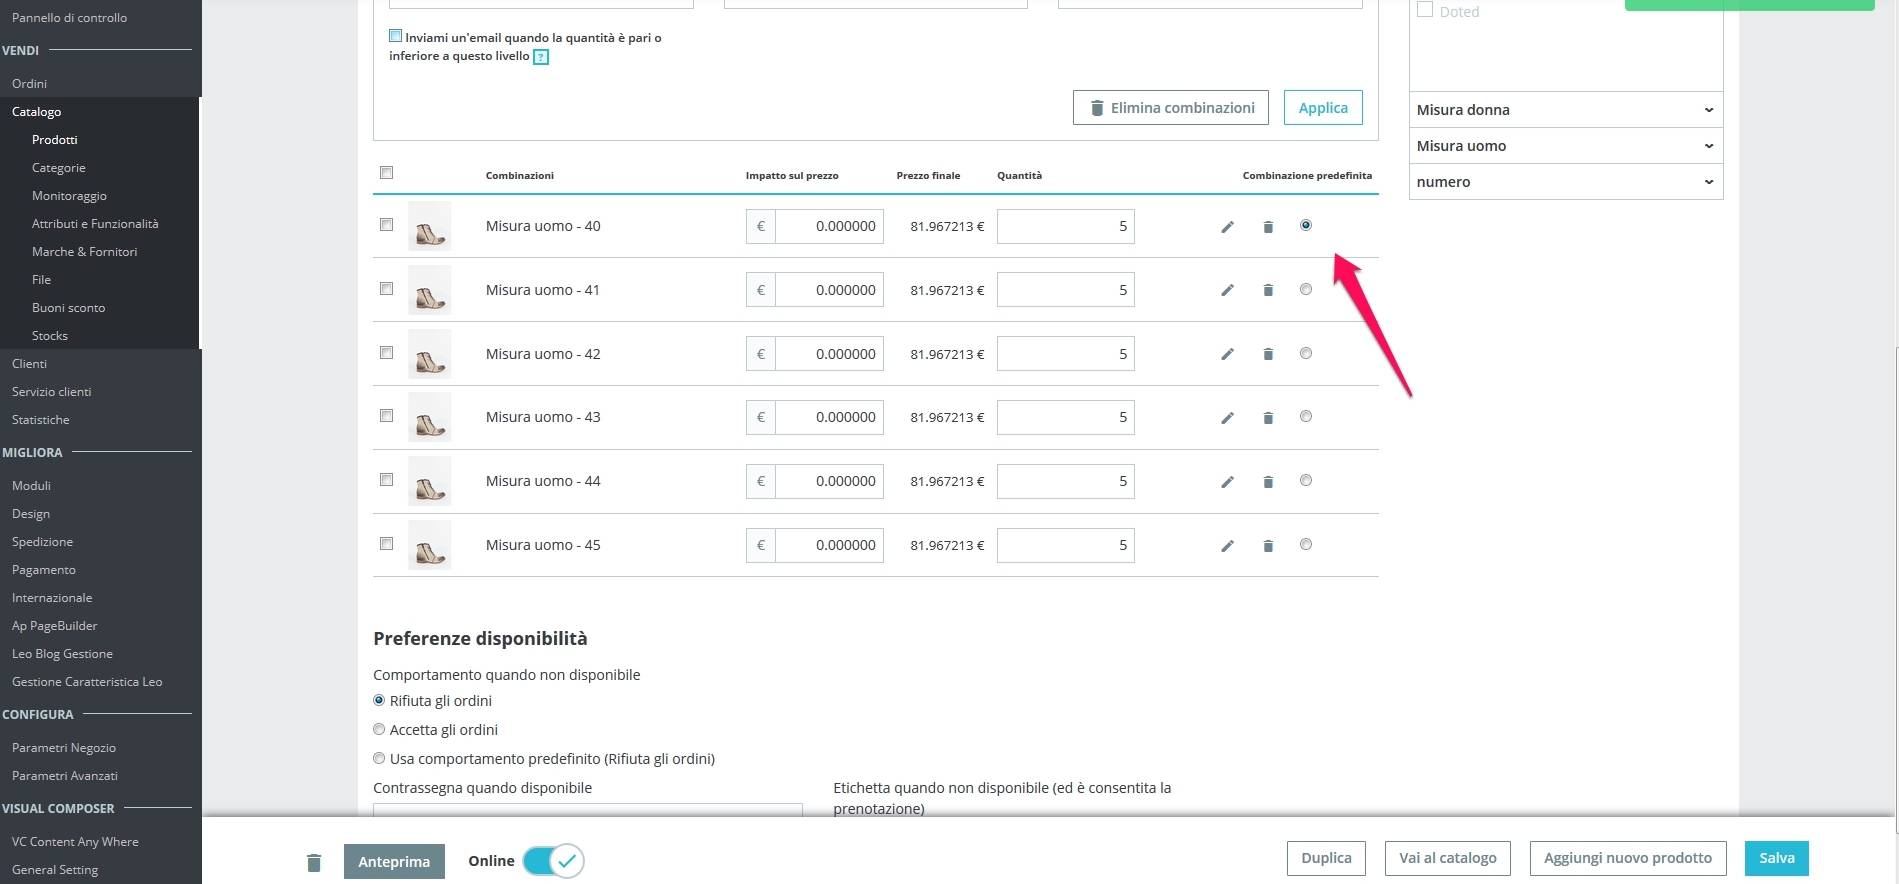Open the help icon next to email notification
The image size is (1899, 884).
click(x=541, y=57)
